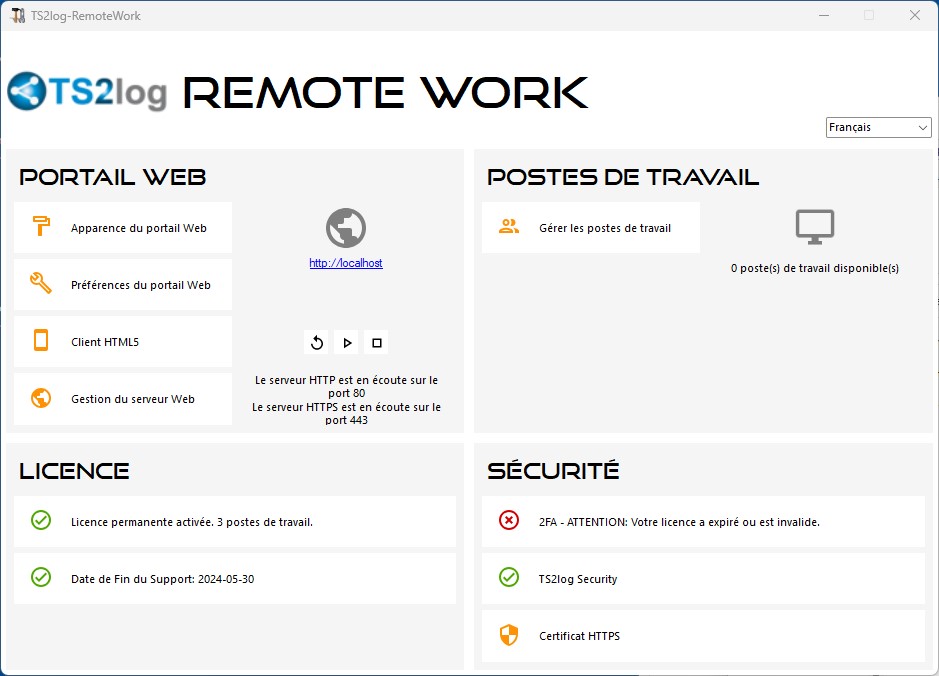Open the Certificat HTTPS row
Image resolution: width=939 pixels, height=676 pixels.
click(703, 636)
